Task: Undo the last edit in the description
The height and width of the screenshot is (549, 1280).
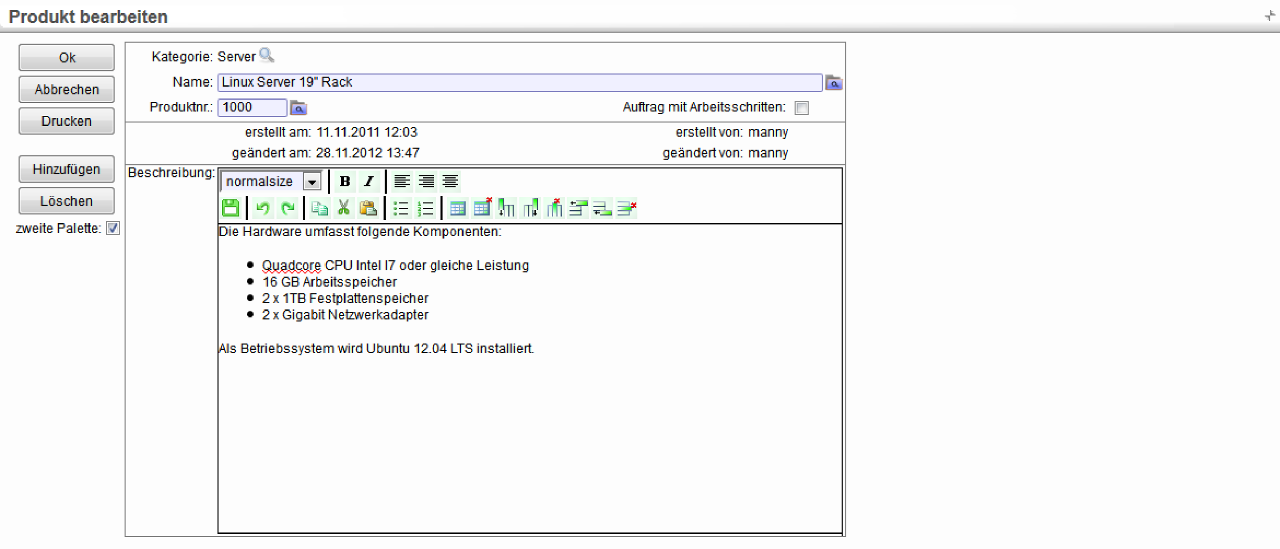Action: pos(263,208)
